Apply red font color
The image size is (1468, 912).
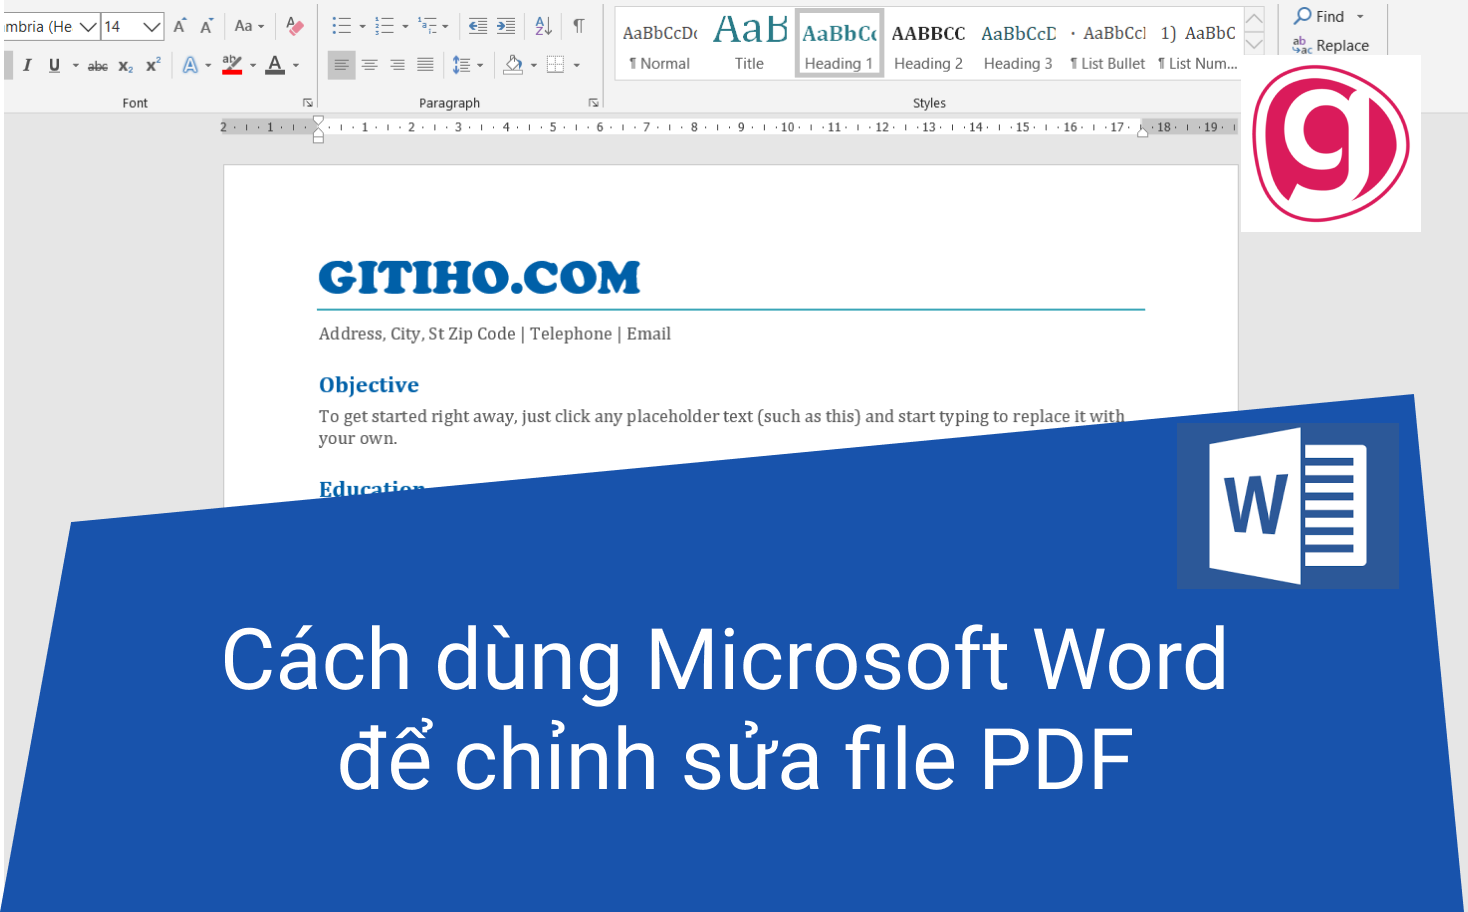pos(275,65)
